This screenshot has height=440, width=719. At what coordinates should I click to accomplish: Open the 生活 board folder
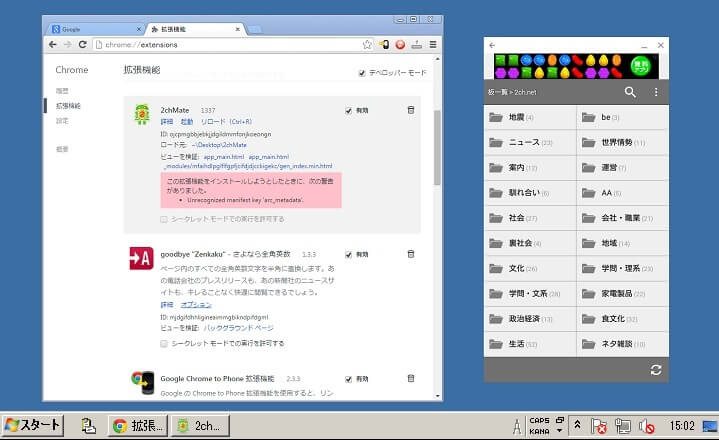coord(530,344)
